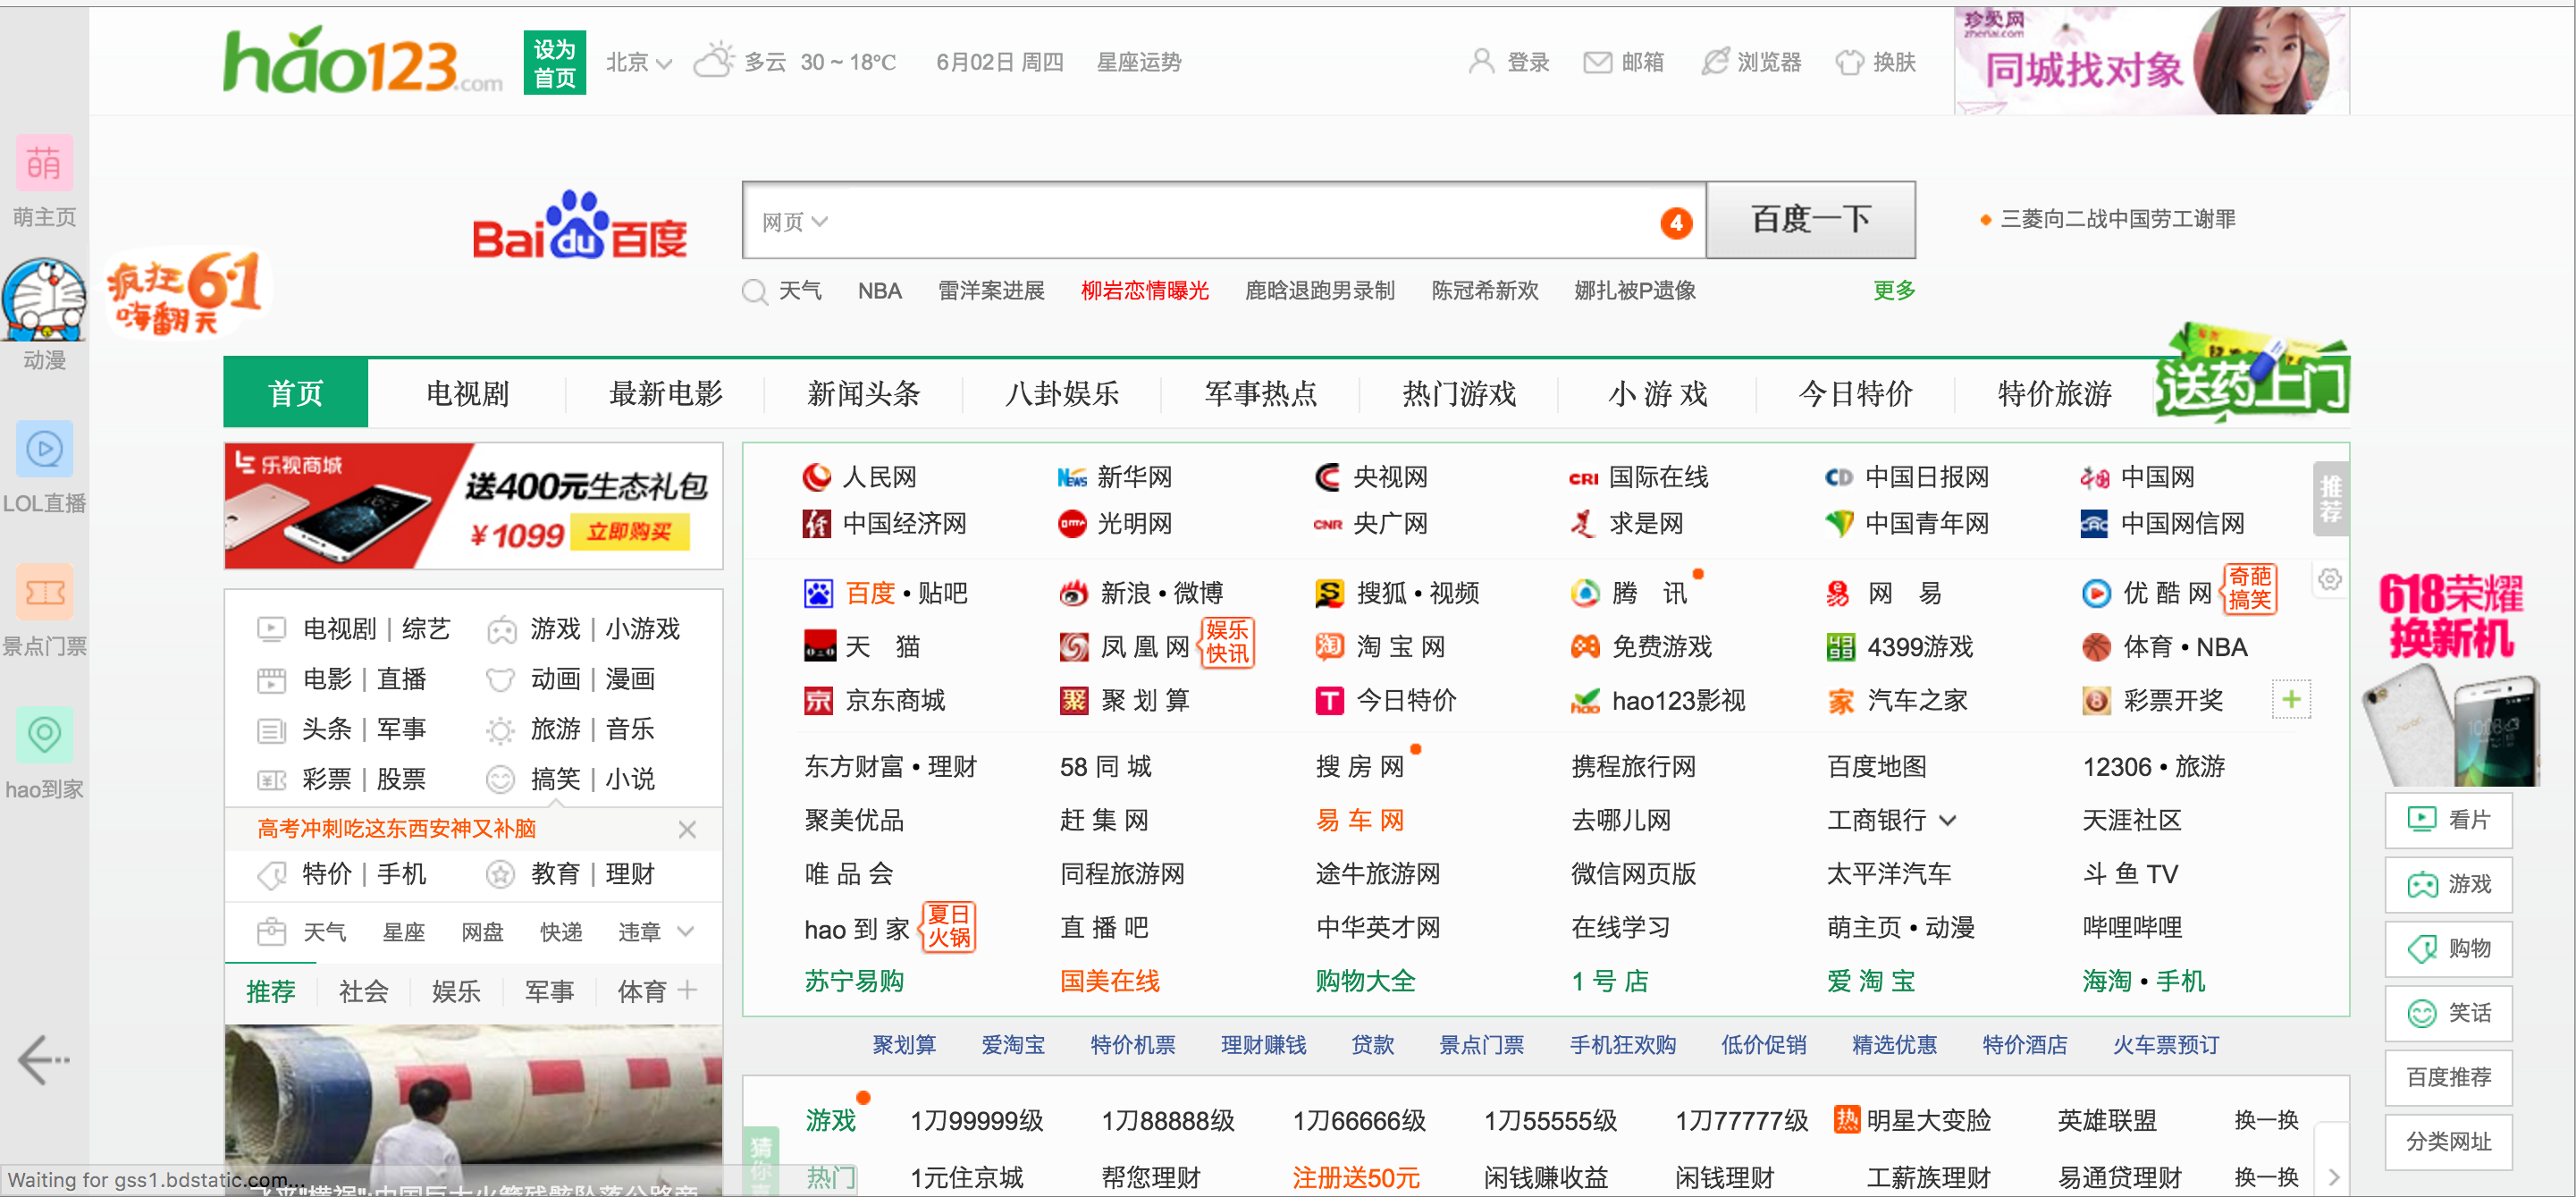Expand the 违章 tools row chevron

pos(686,931)
